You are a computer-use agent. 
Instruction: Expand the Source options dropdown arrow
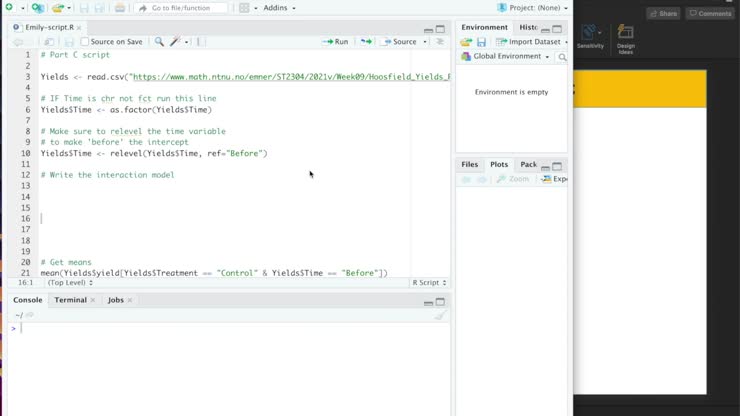tap(425, 42)
